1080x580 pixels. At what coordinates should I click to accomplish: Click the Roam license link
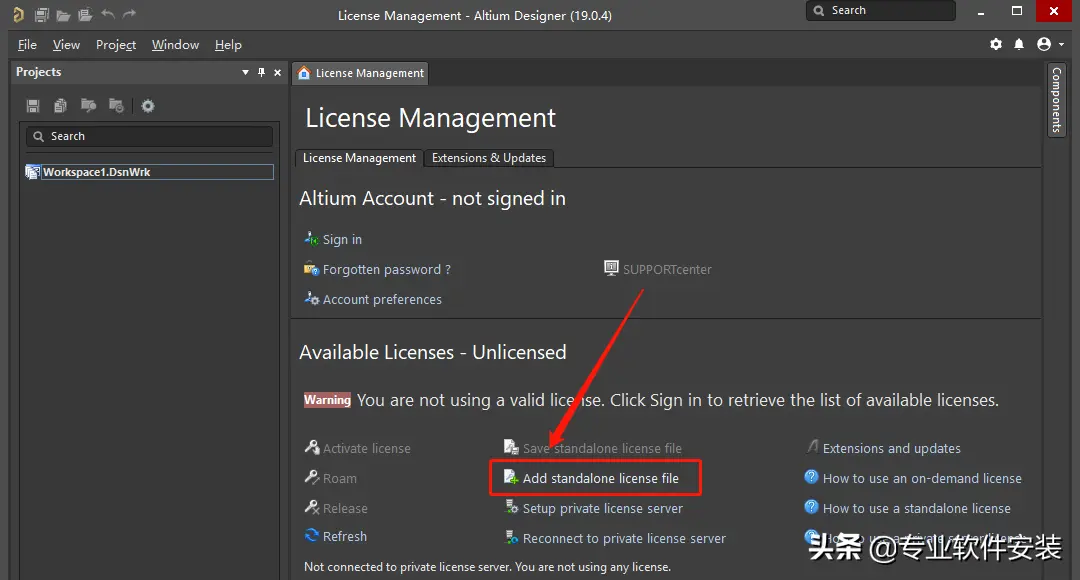[x=340, y=478]
